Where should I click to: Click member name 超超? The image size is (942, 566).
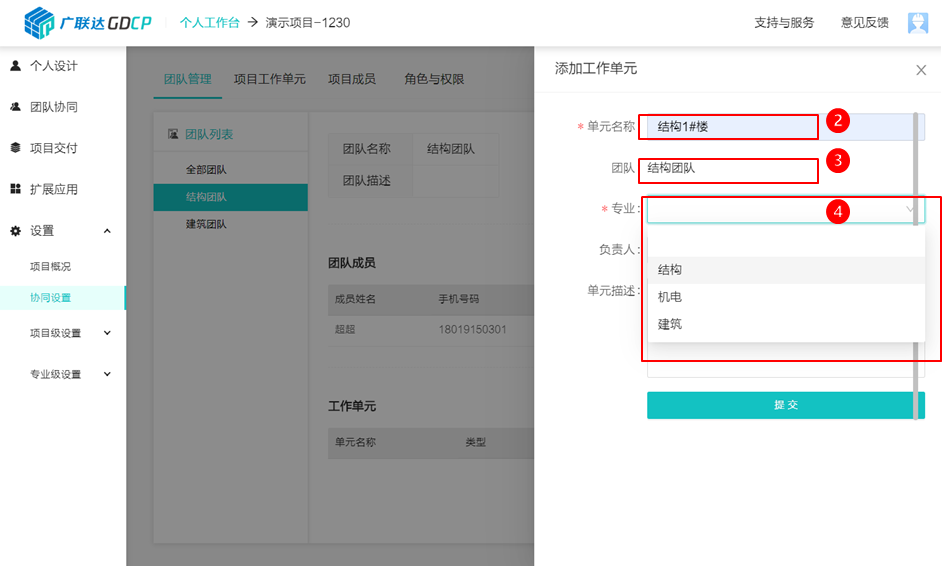345,329
